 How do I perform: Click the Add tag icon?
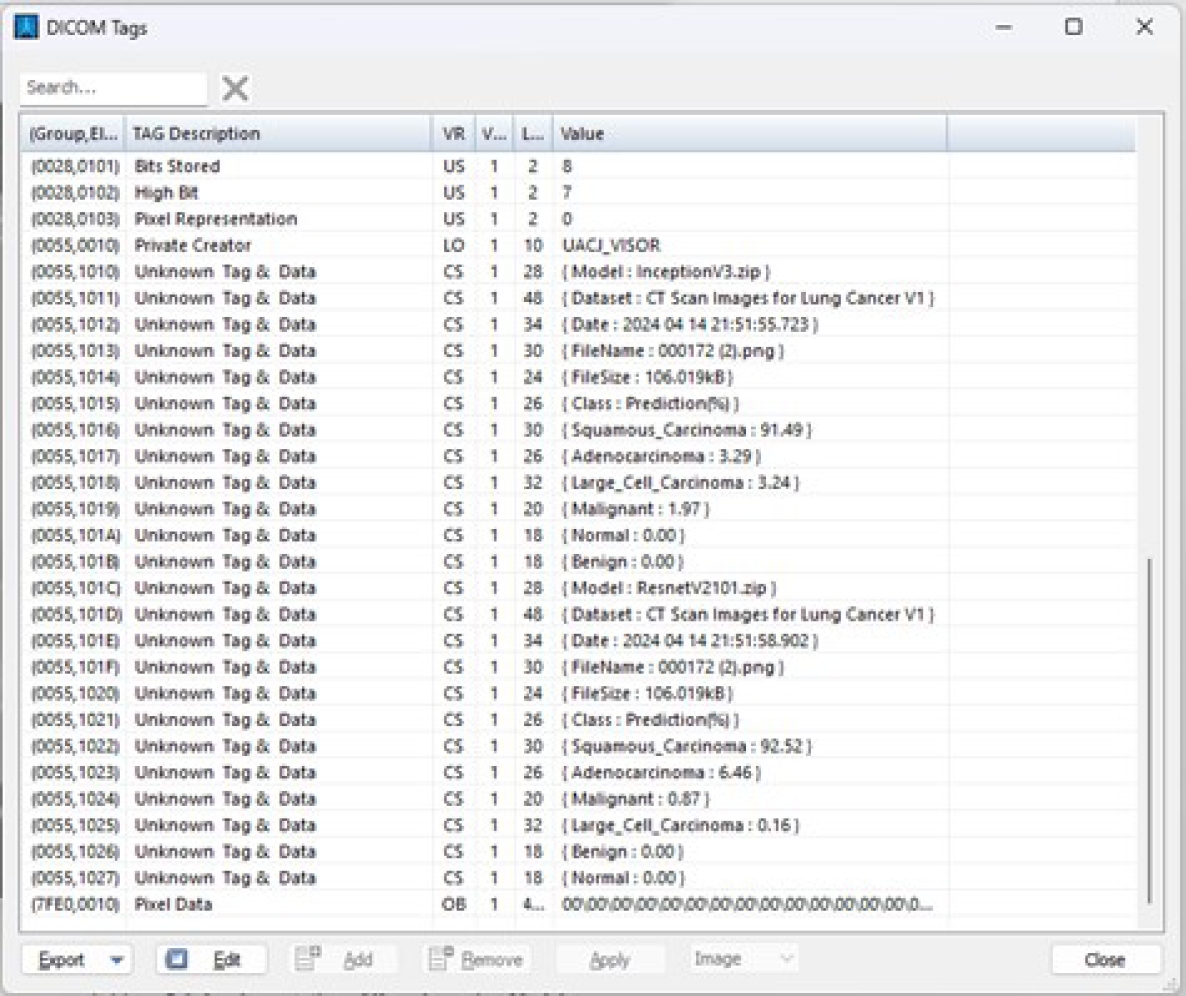click(x=307, y=960)
